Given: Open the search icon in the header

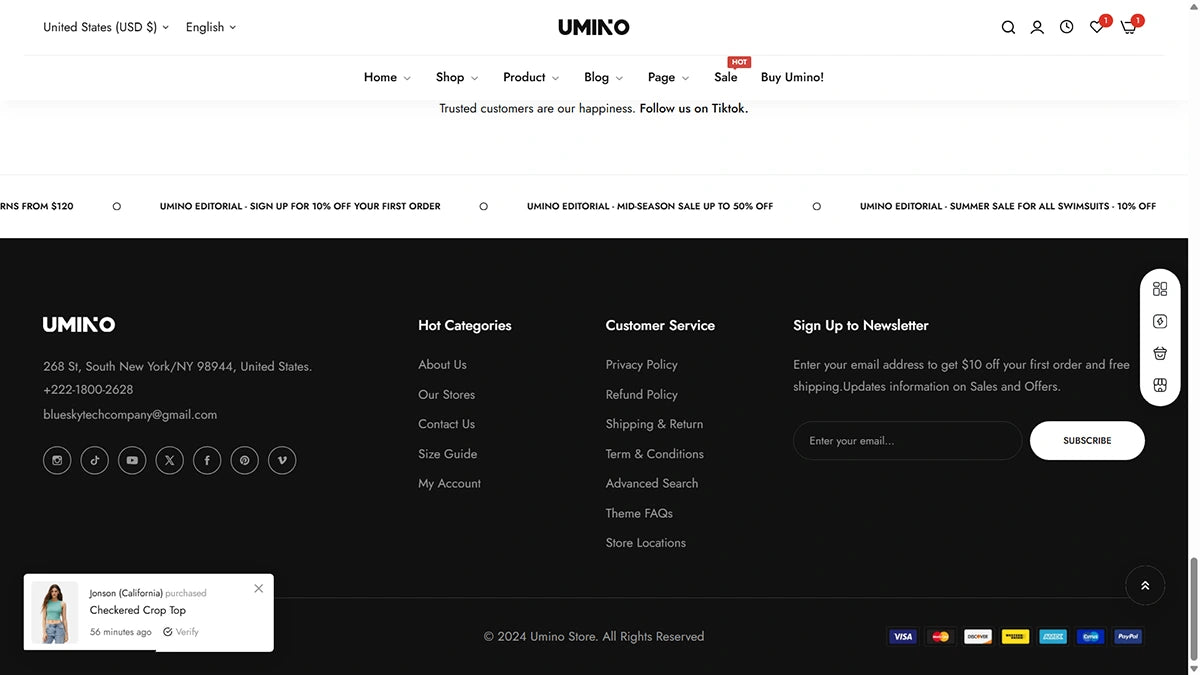Looking at the screenshot, I should click(x=1008, y=27).
